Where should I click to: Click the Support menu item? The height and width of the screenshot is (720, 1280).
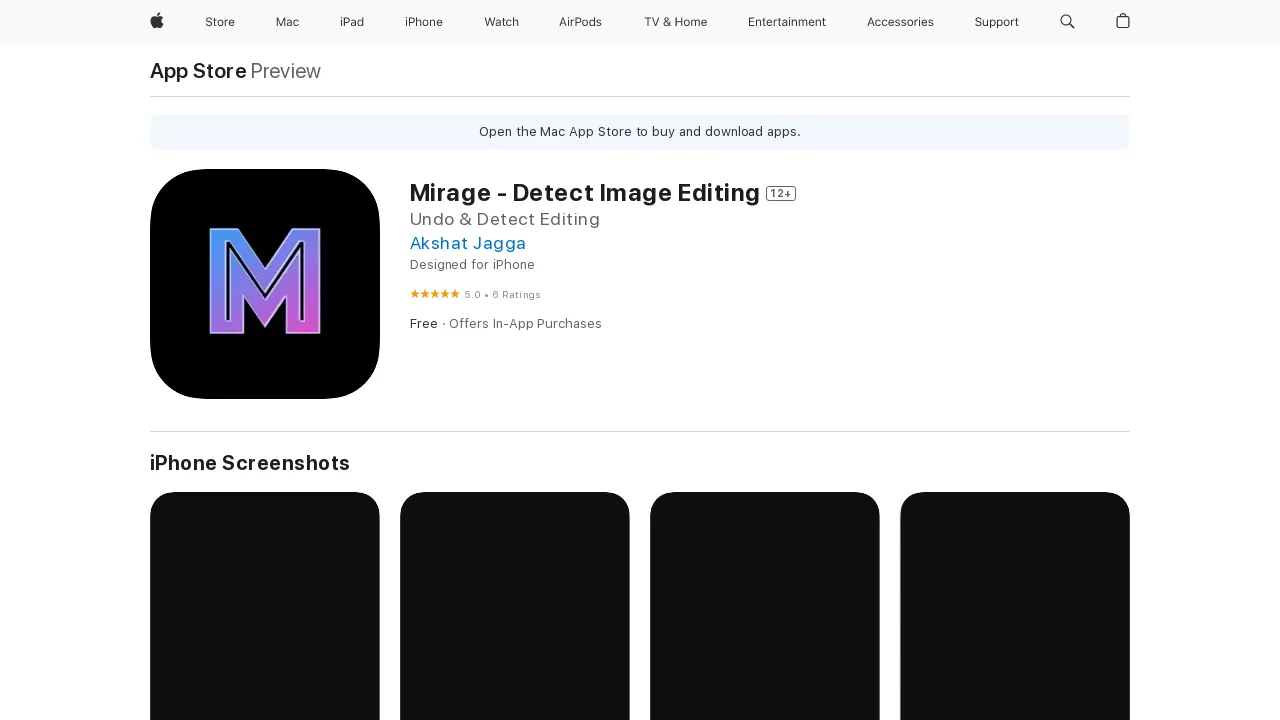coord(996,22)
